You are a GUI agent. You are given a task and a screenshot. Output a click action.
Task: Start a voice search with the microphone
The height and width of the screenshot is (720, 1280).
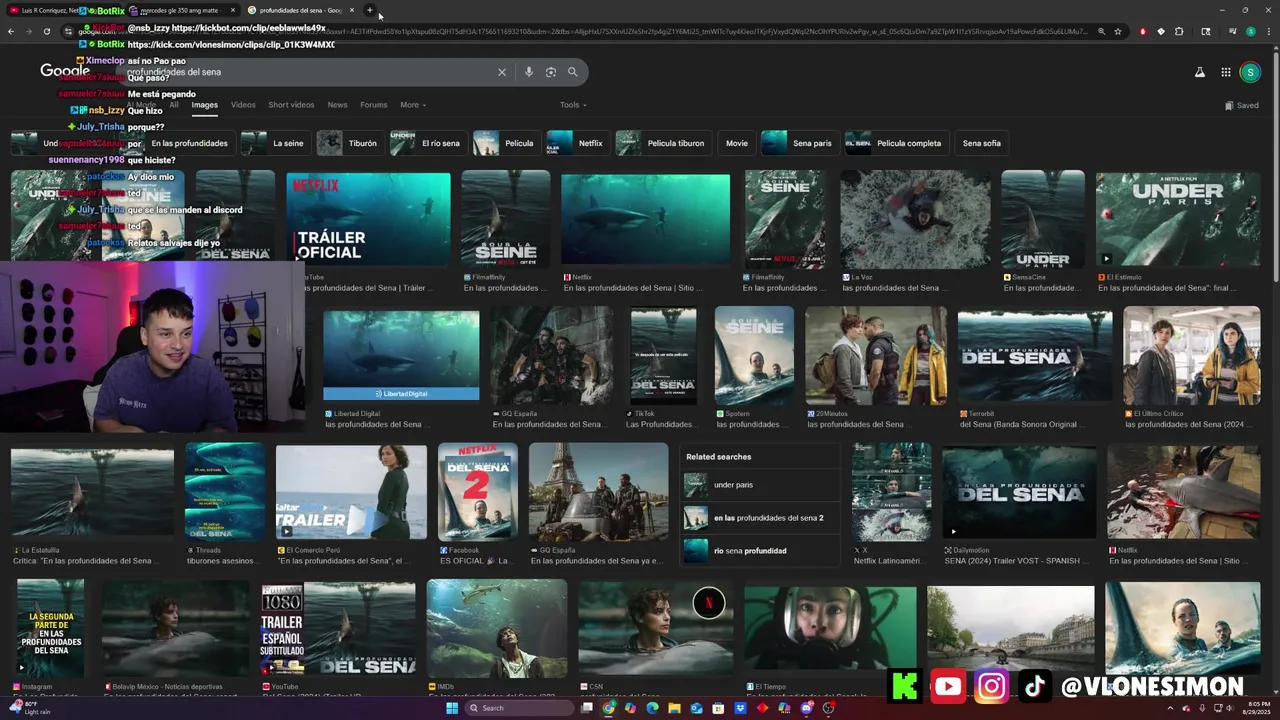(x=529, y=72)
